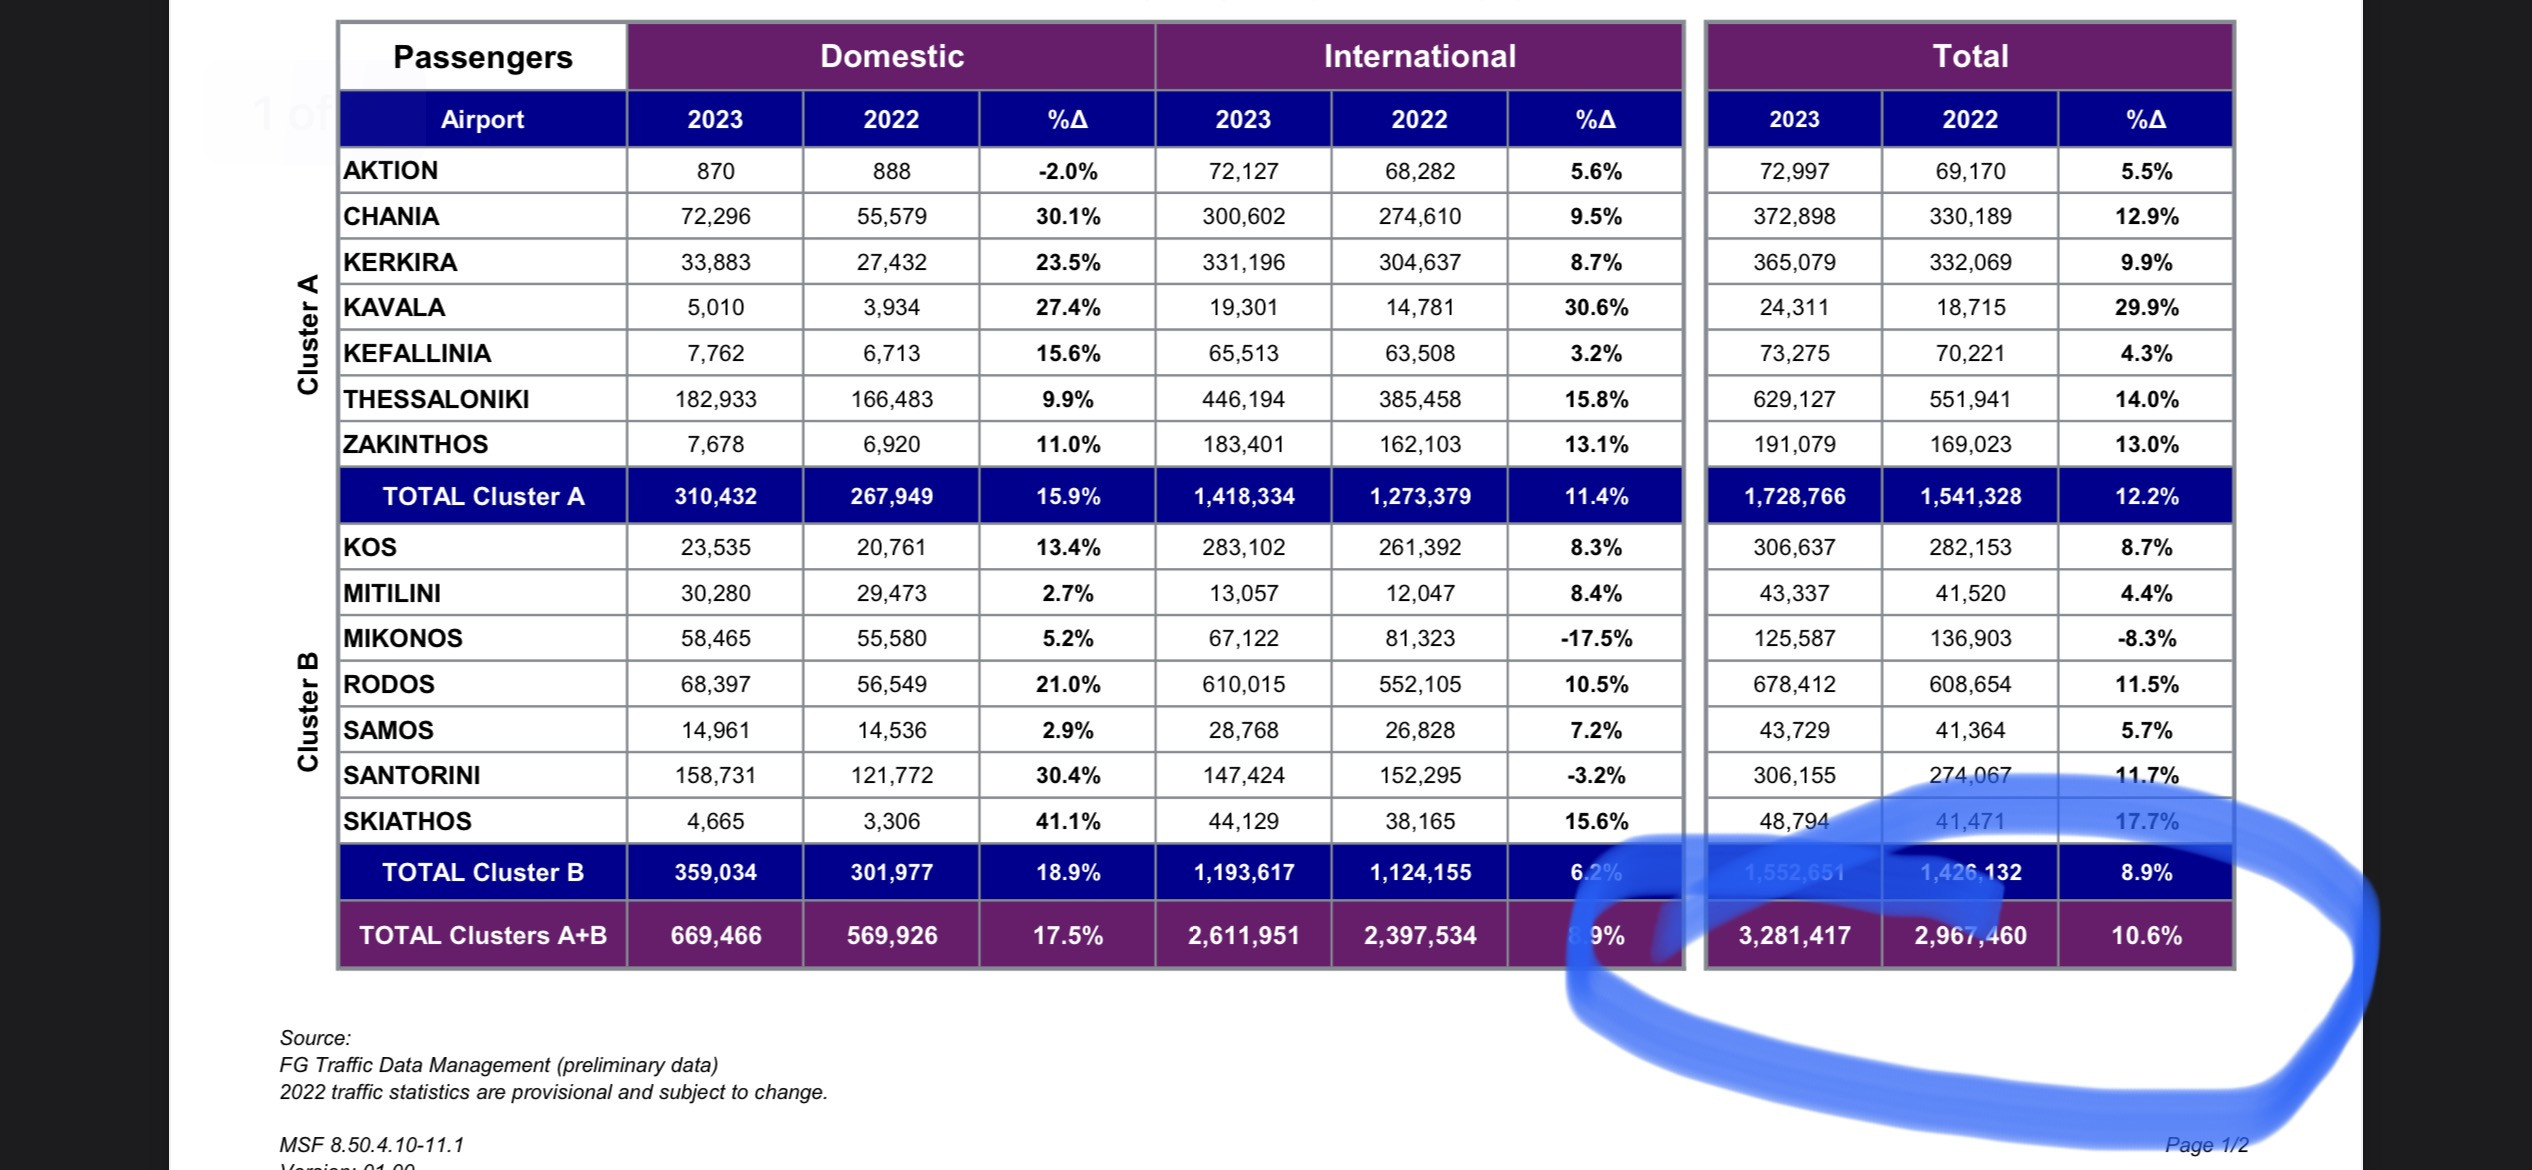Image resolution: width=2532 pixels, height=1170 pixels.
Task: Click the MIKONOS airport row label
Action: [x=403, y=638]
